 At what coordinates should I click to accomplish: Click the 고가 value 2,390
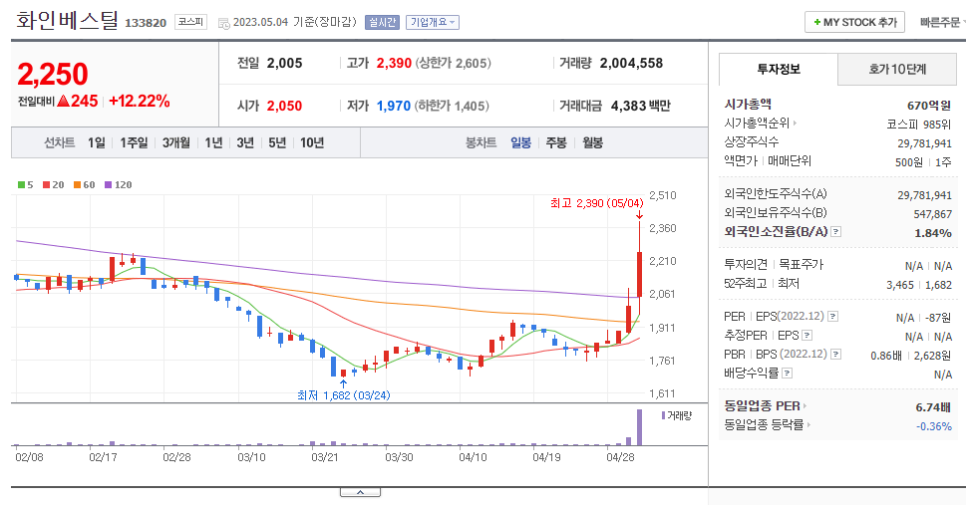point(394,63)
